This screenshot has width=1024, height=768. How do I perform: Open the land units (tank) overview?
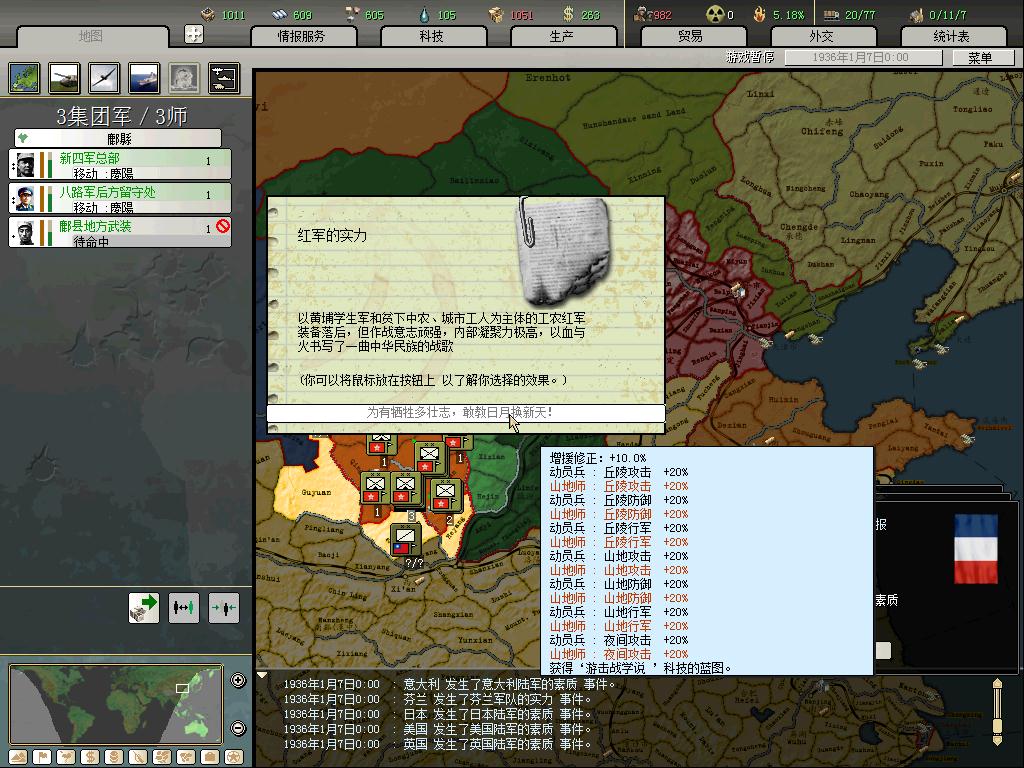[x=65, y=78]
